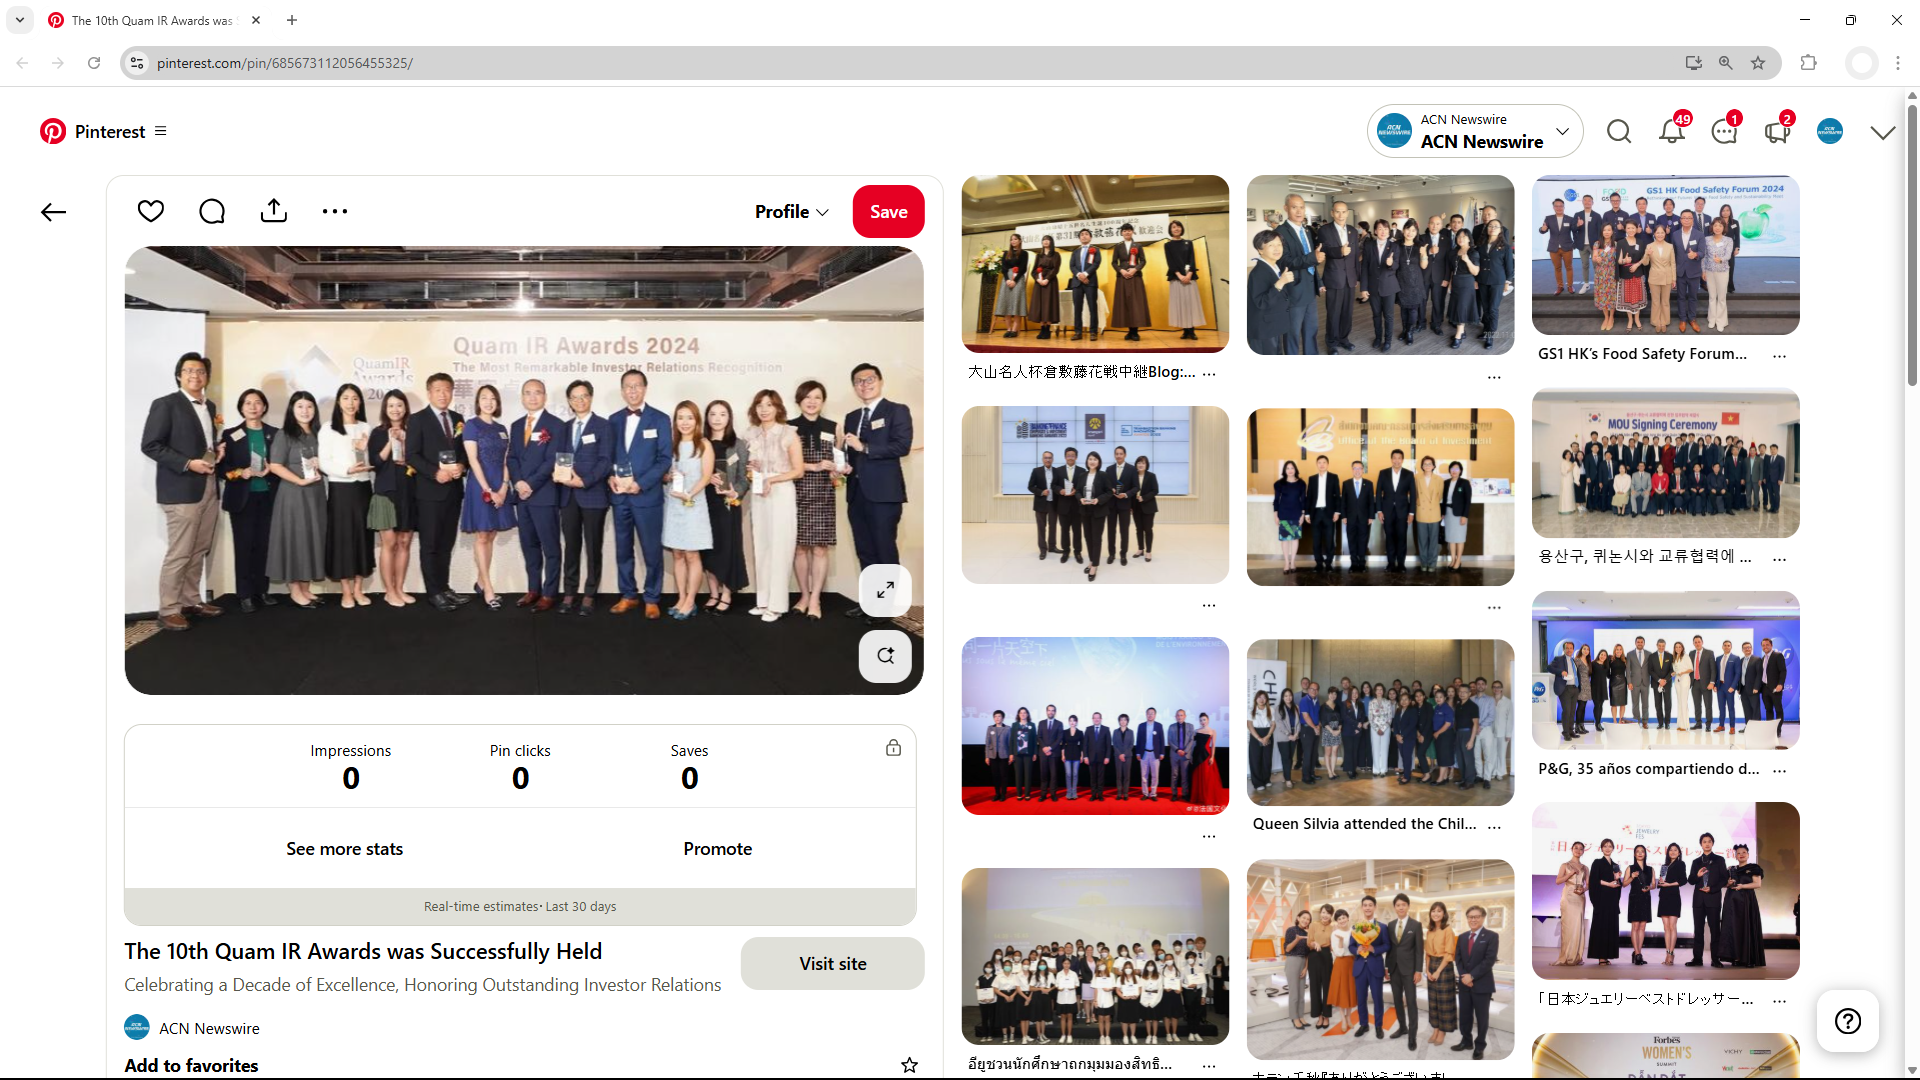This screenshot has width=1920, height=1080.
Task: Select the Quam IR Awards browser tab
Action: click(155, 20)
